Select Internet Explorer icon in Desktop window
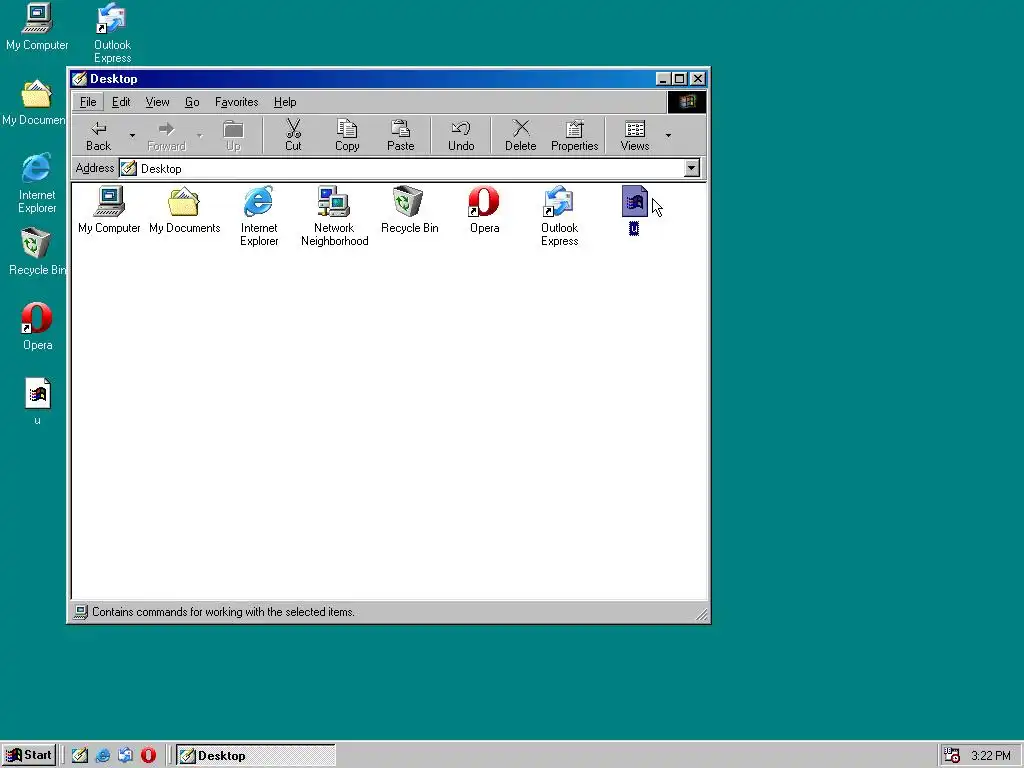 coord(259,216)
